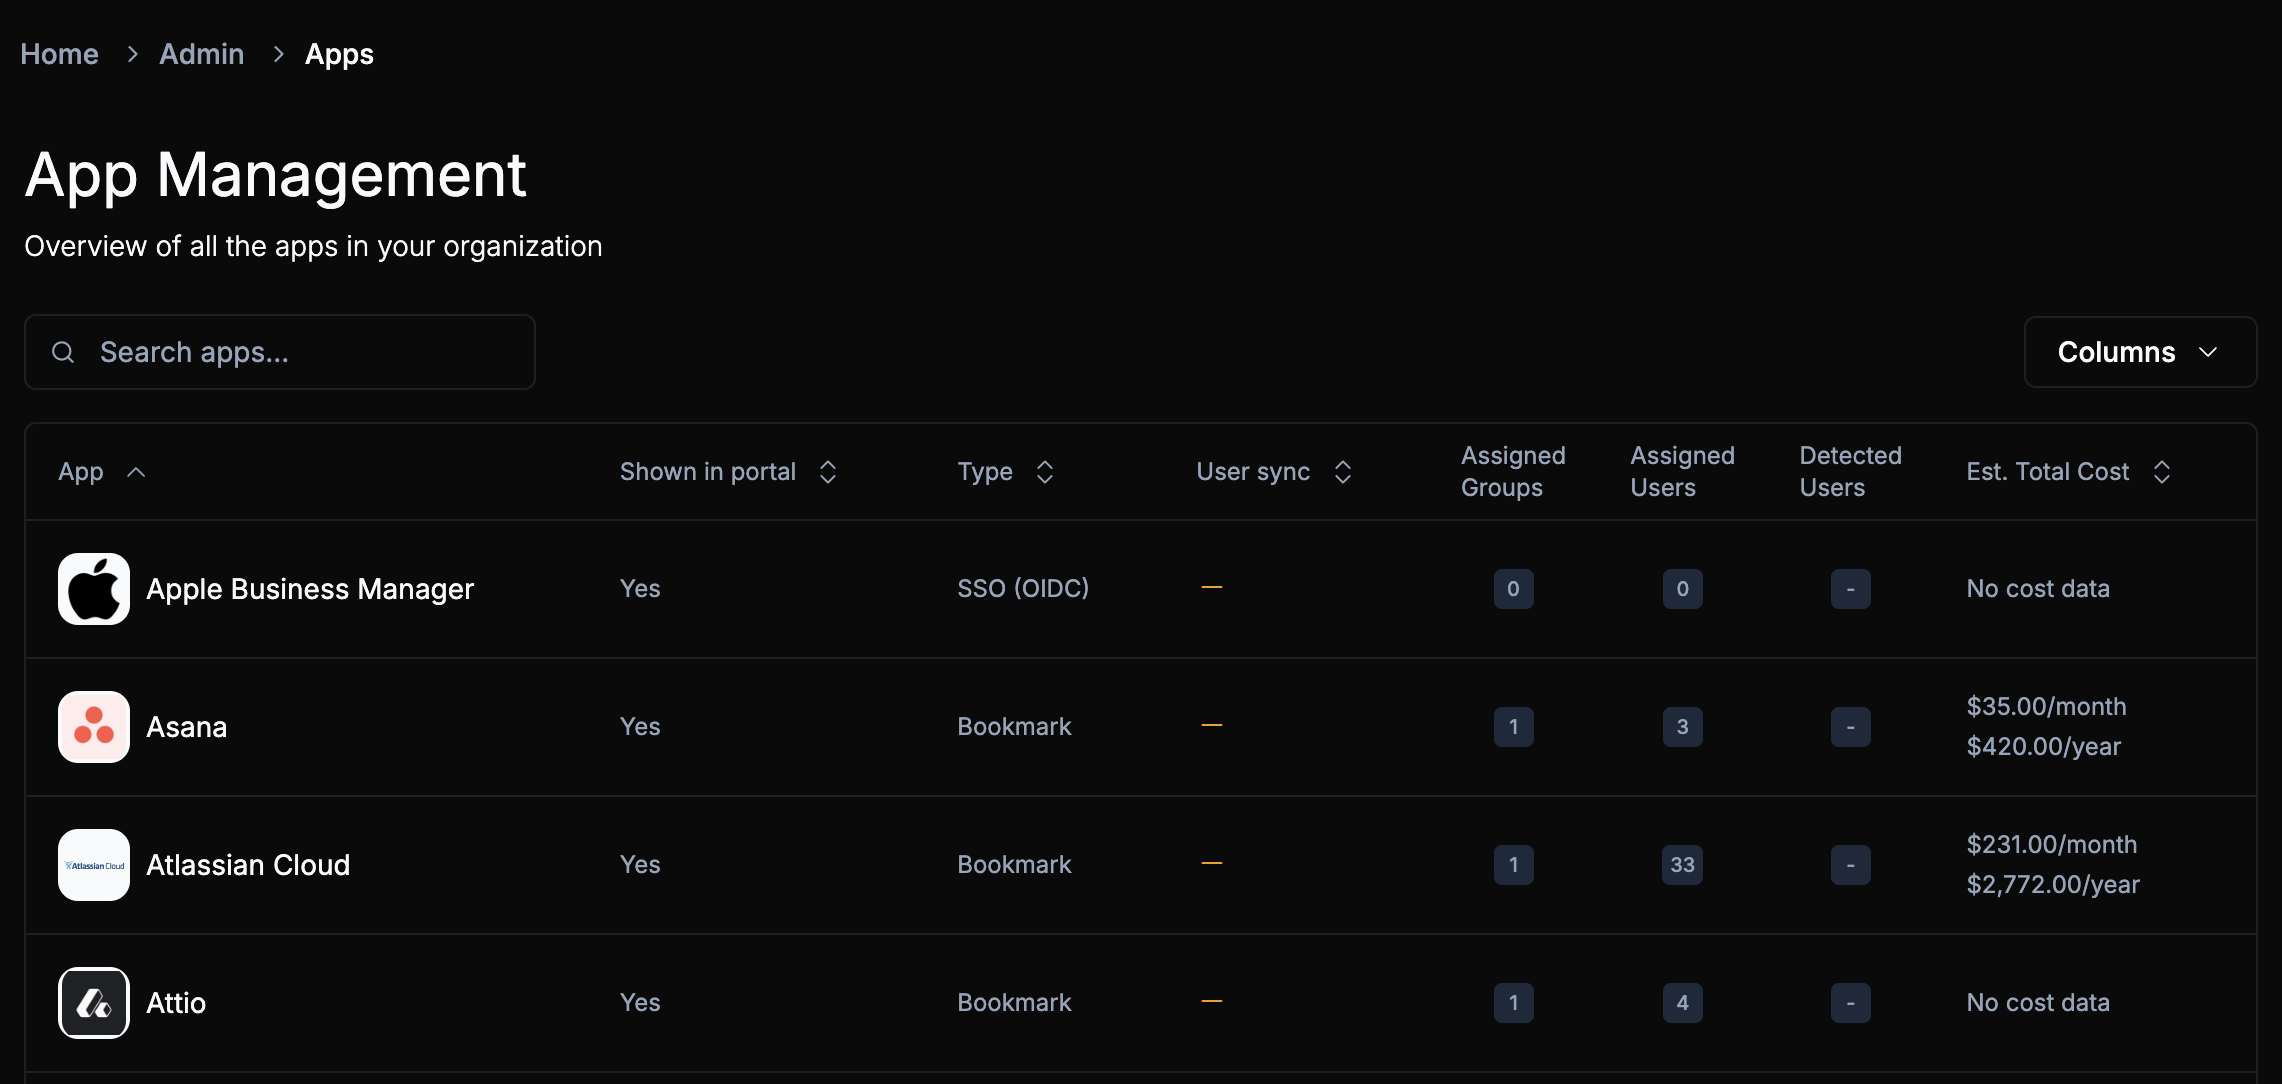Go to the Home breadcrumb
This screenshot has width=2282, height=1084.
(59, 54)
